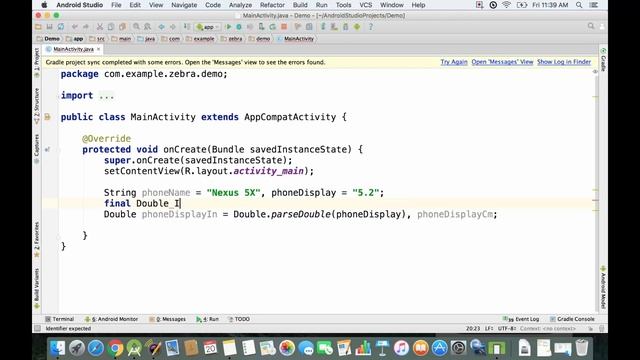This screenshot has width=640, height=360.
Task: Click the Cut scissors icon
Action: 100,27
